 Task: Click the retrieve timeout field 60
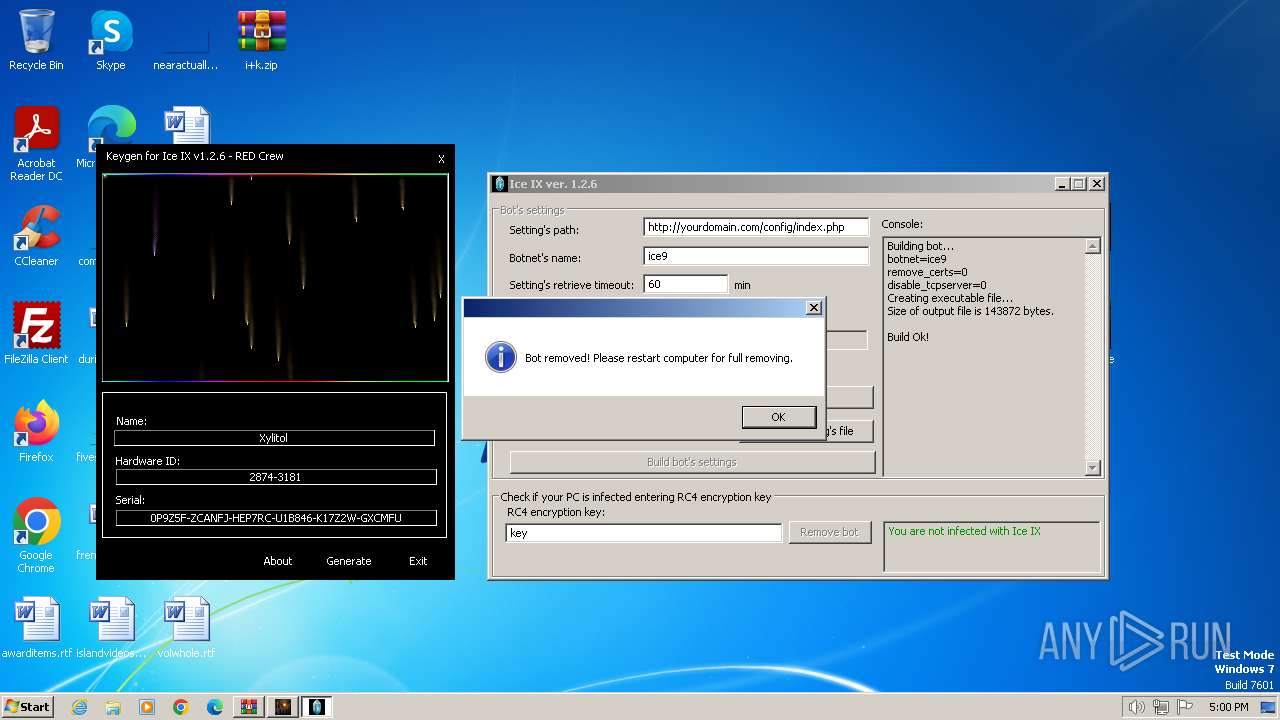685,284
